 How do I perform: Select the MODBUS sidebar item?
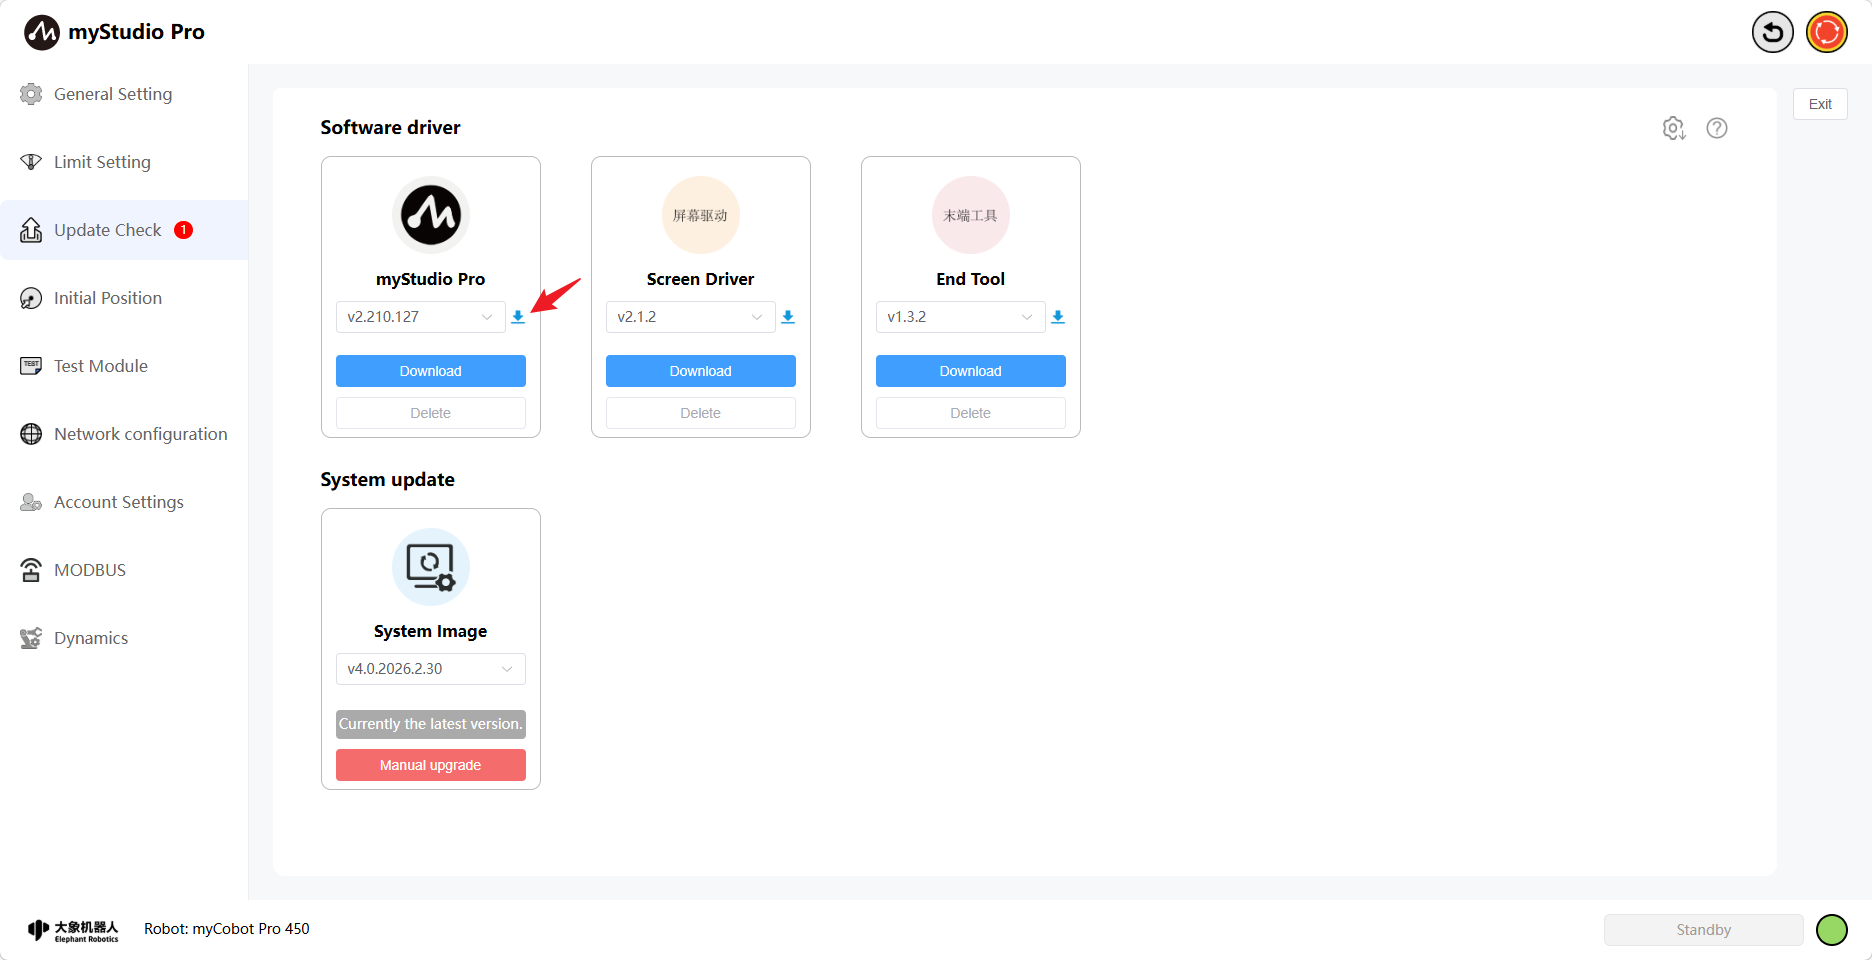(x=90, y=570)
